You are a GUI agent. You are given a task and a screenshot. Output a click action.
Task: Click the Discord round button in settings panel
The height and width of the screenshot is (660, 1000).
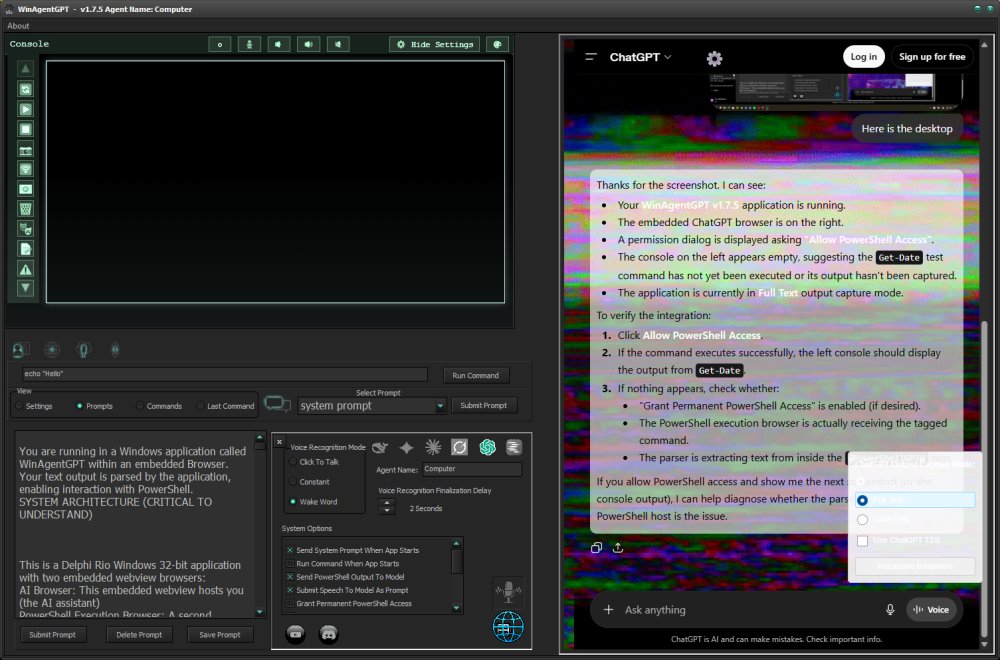point(328,633)
